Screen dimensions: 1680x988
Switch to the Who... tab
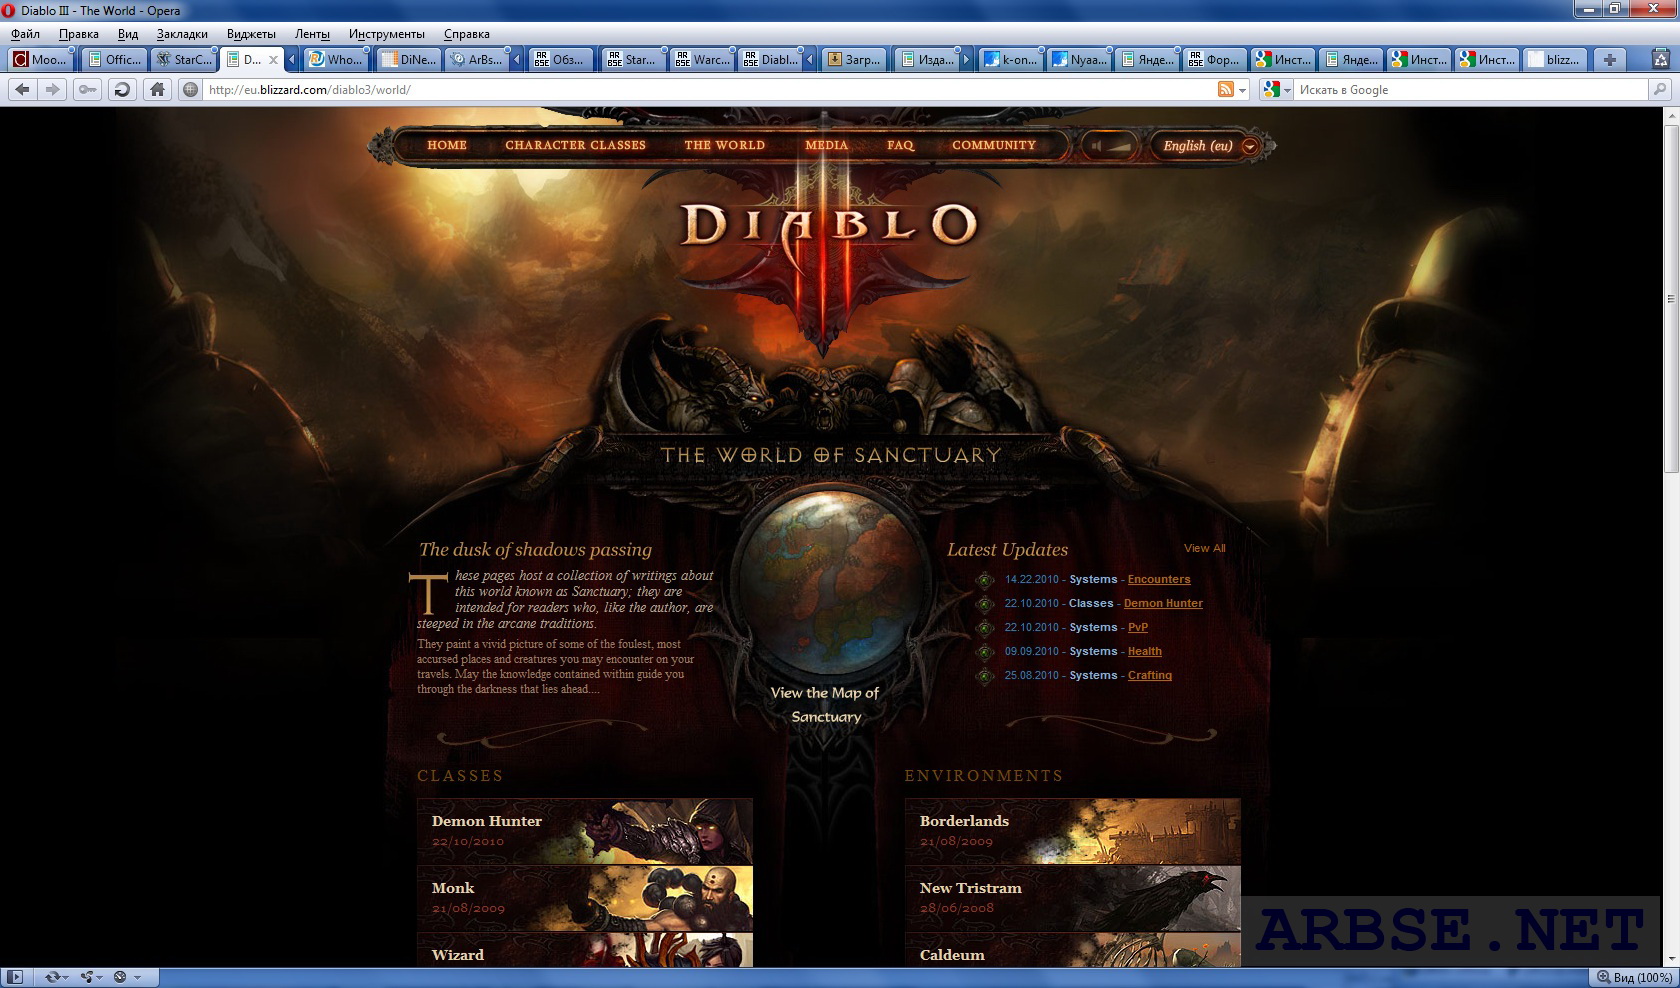pos(335,60)
